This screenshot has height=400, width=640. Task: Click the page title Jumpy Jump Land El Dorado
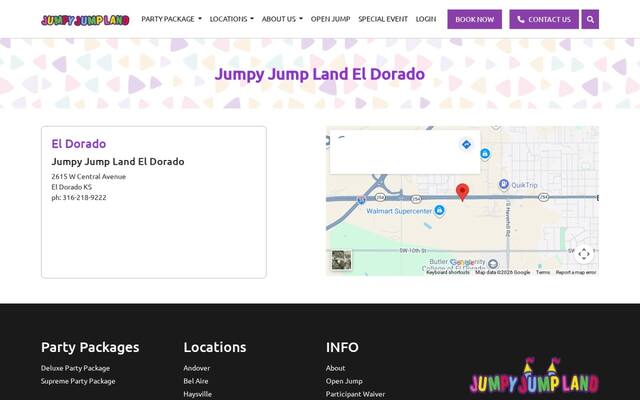[320, 74]
